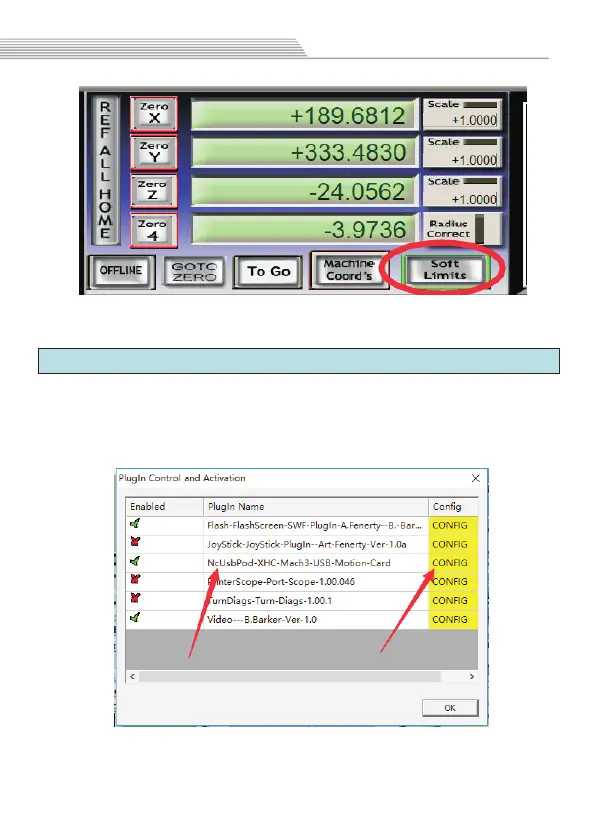Click the horizontal scrollbar left arrow

coord(132,676)
